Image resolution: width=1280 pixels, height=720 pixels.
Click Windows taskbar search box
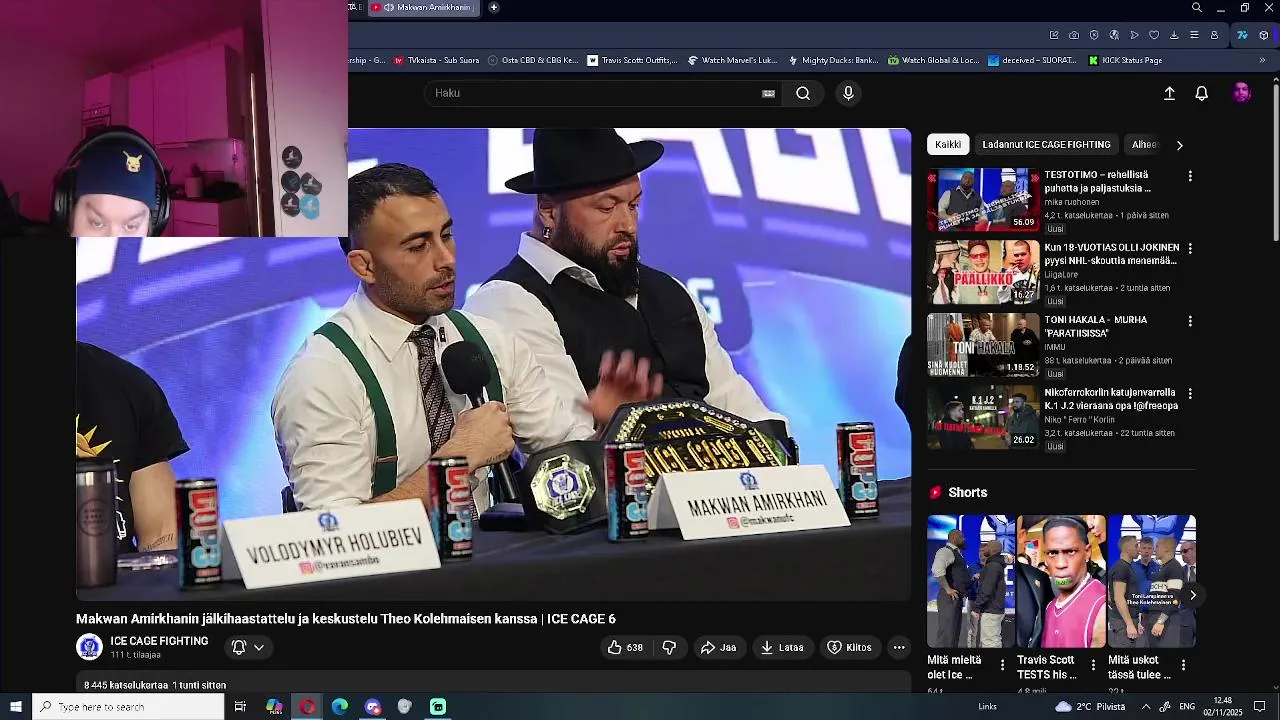tap(128, 707)
